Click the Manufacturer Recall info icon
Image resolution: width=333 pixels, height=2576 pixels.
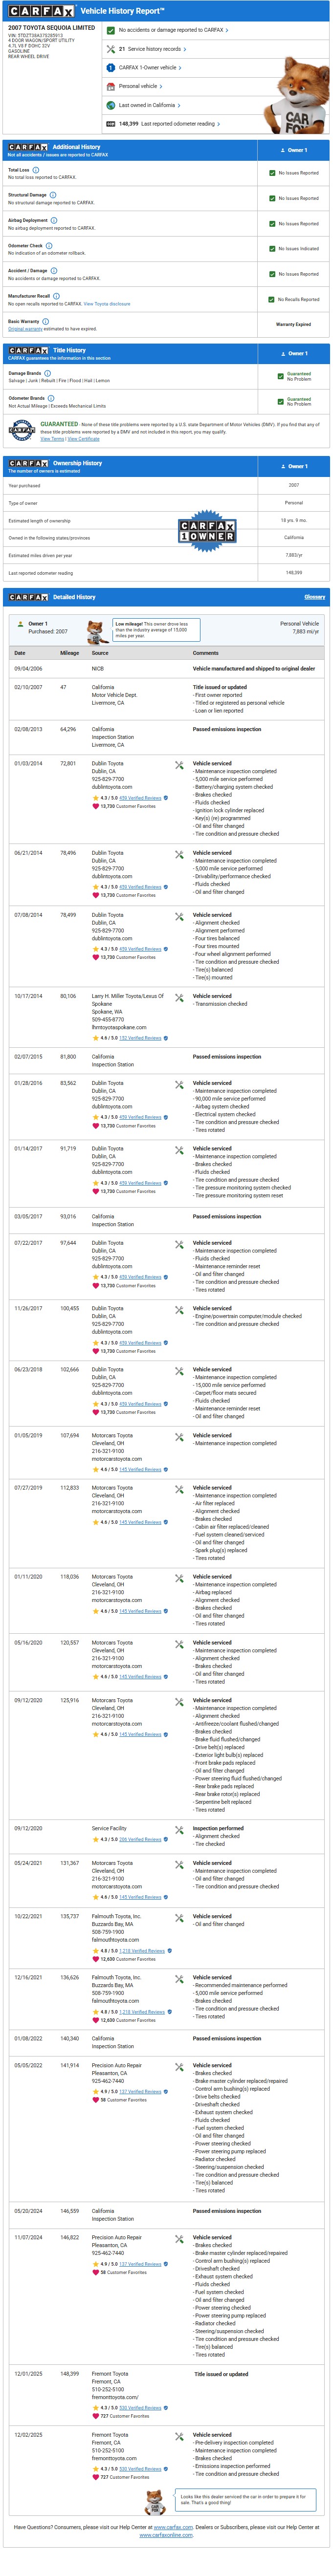click(56, 296)
